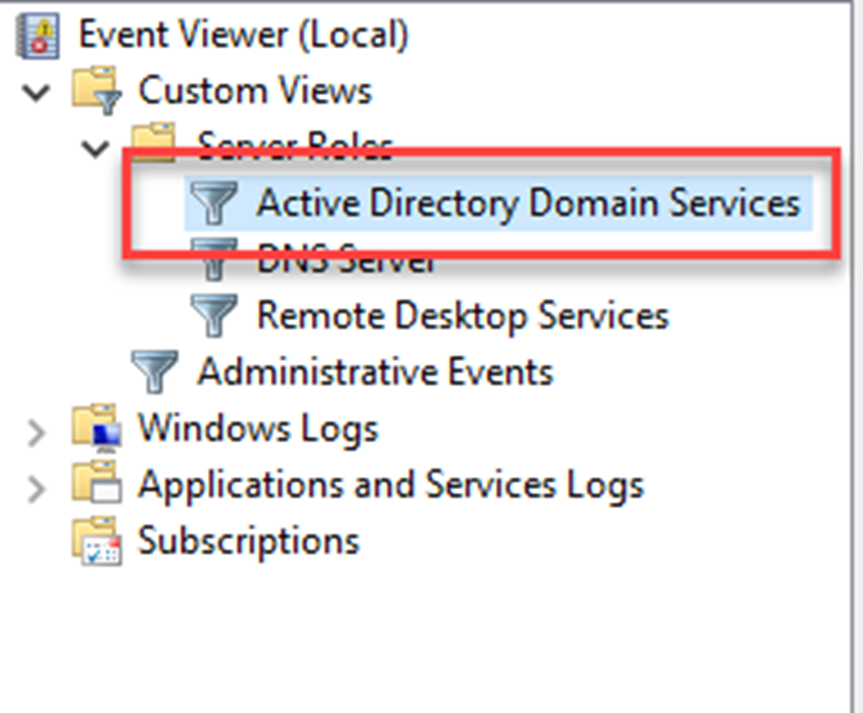The height and width of the screenshot is (713, 863).
Task: Click the Active Directory Domain Services filter icon
Action: (x=214, y=203)
